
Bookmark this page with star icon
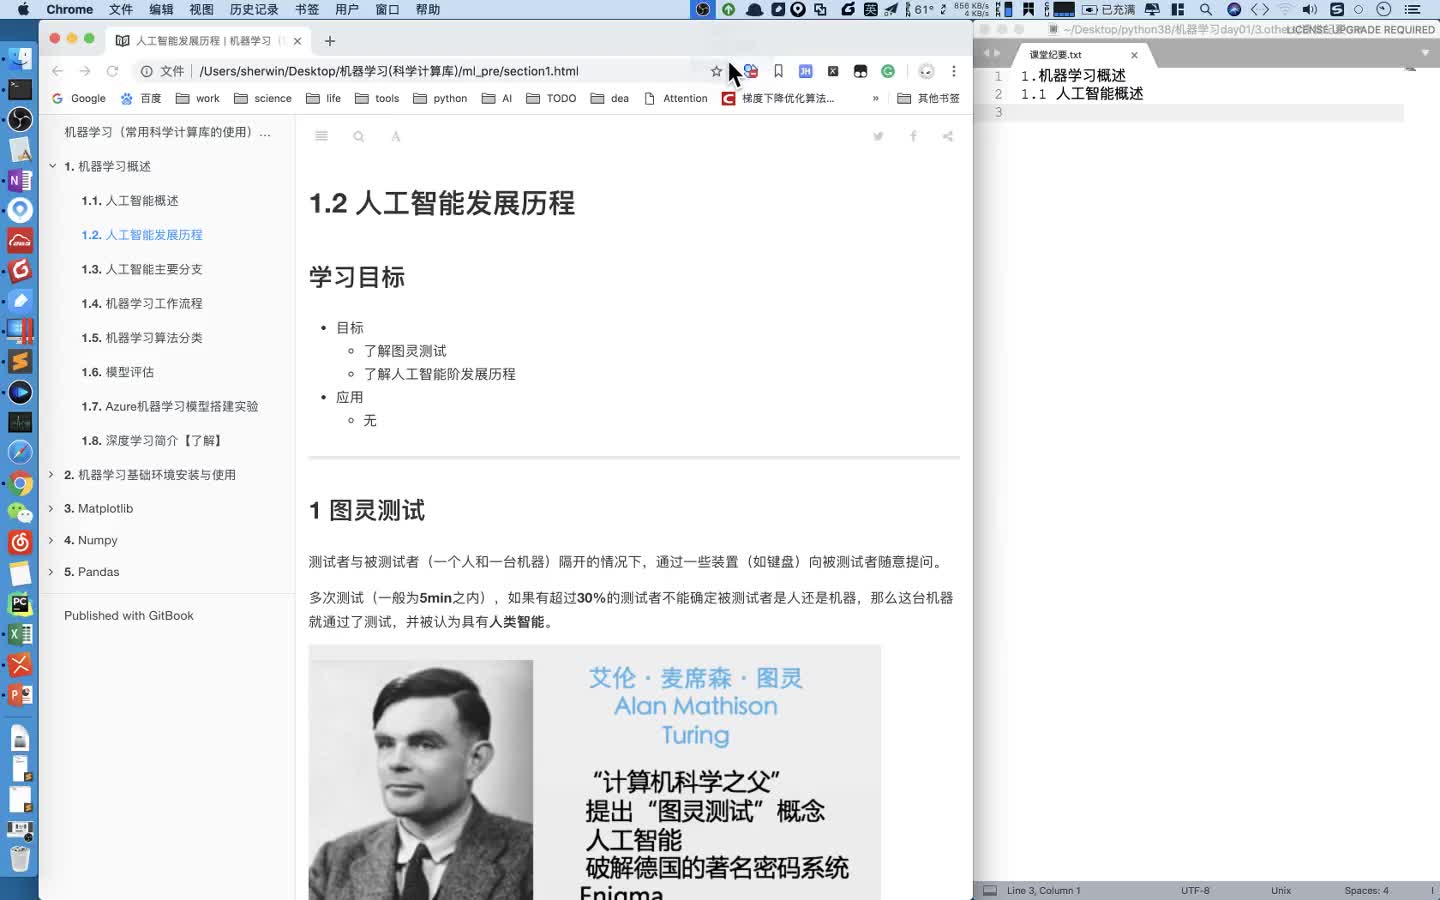coord(716,71)
